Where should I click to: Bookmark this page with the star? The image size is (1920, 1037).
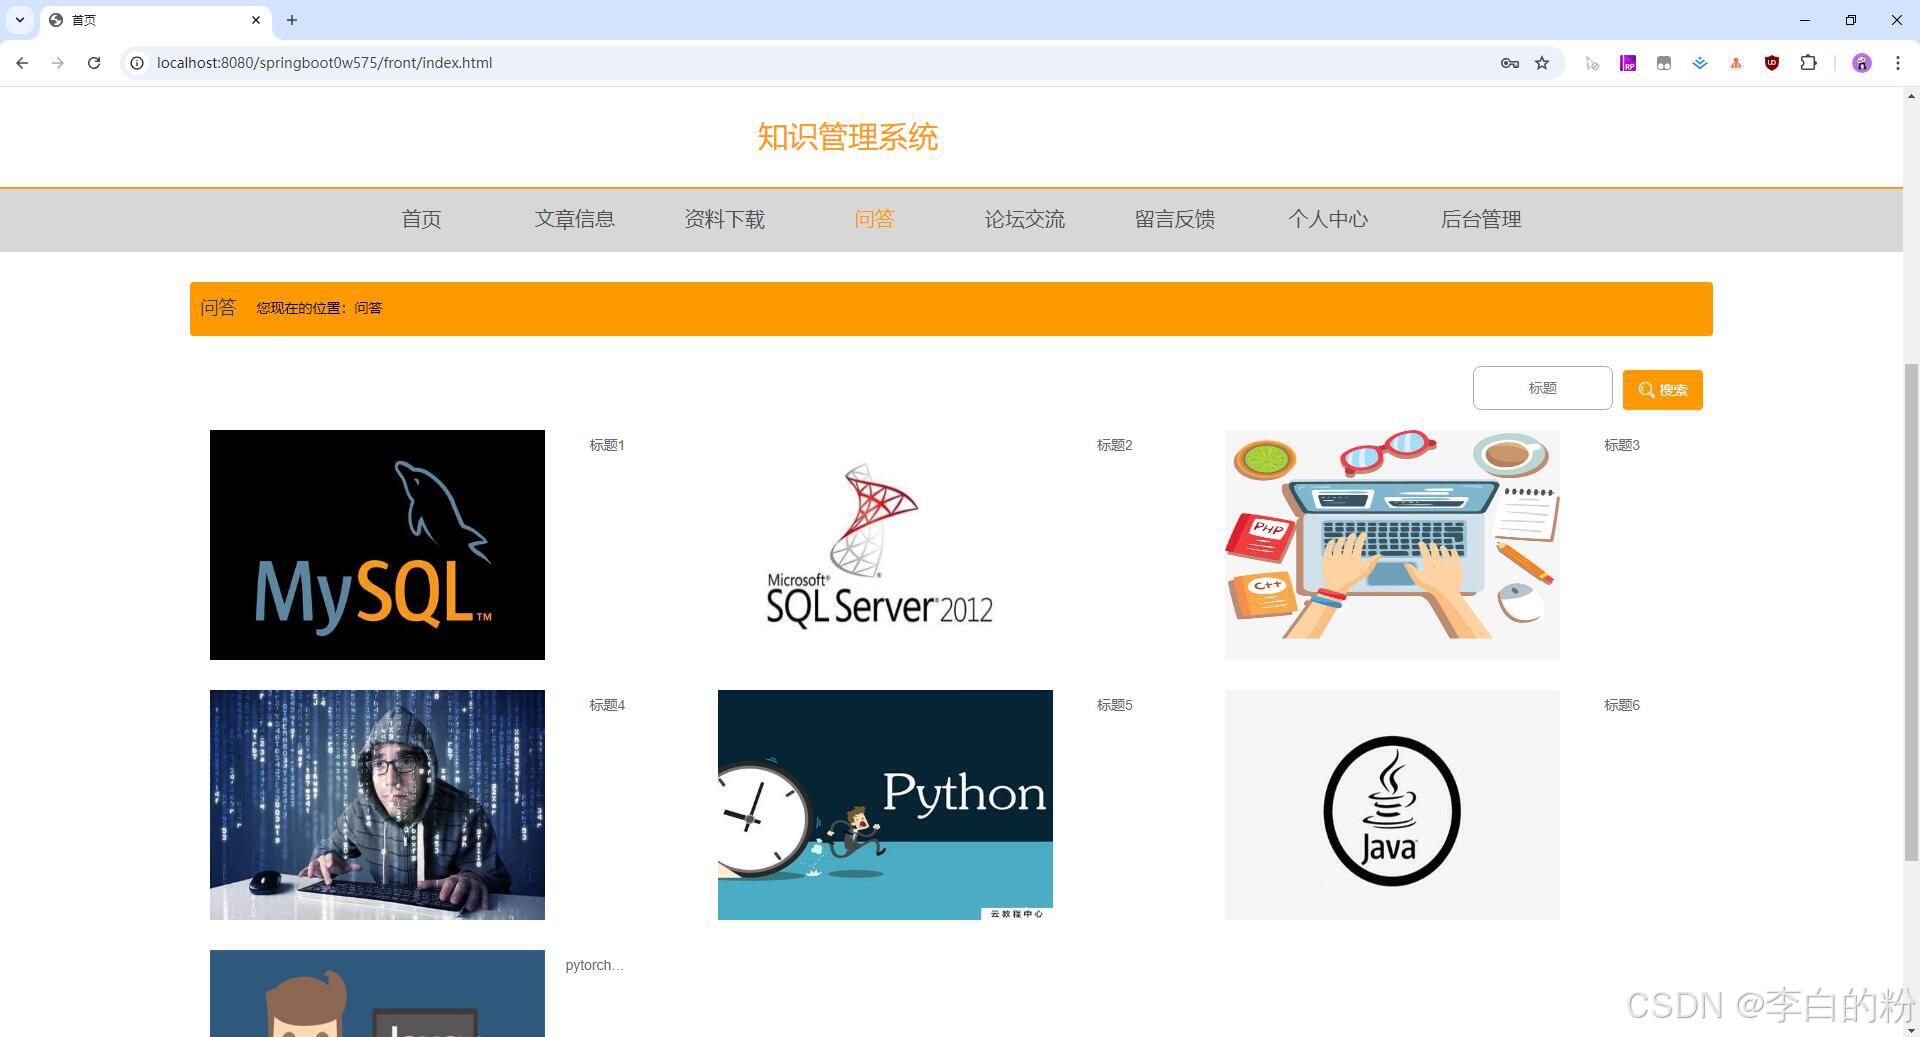(x=1542, y=63)
